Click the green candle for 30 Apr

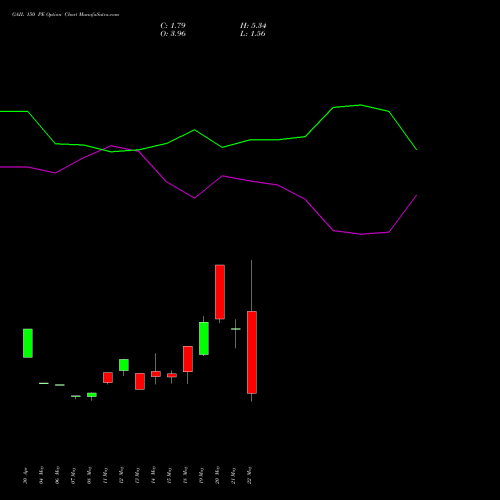click(x=28, y=343)
